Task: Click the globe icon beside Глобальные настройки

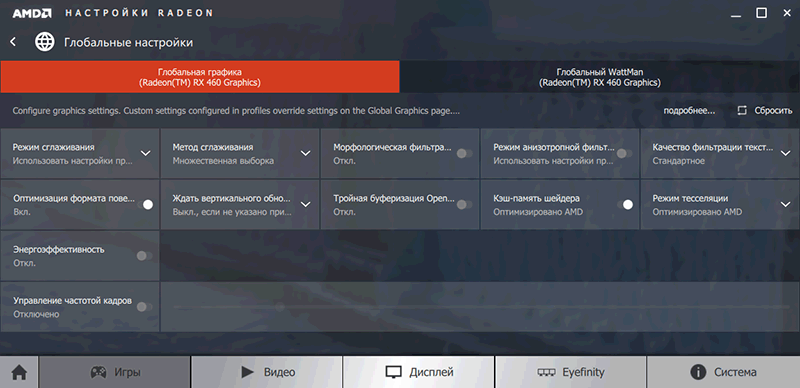Action: pyautogui.click(x=44, y=42)
